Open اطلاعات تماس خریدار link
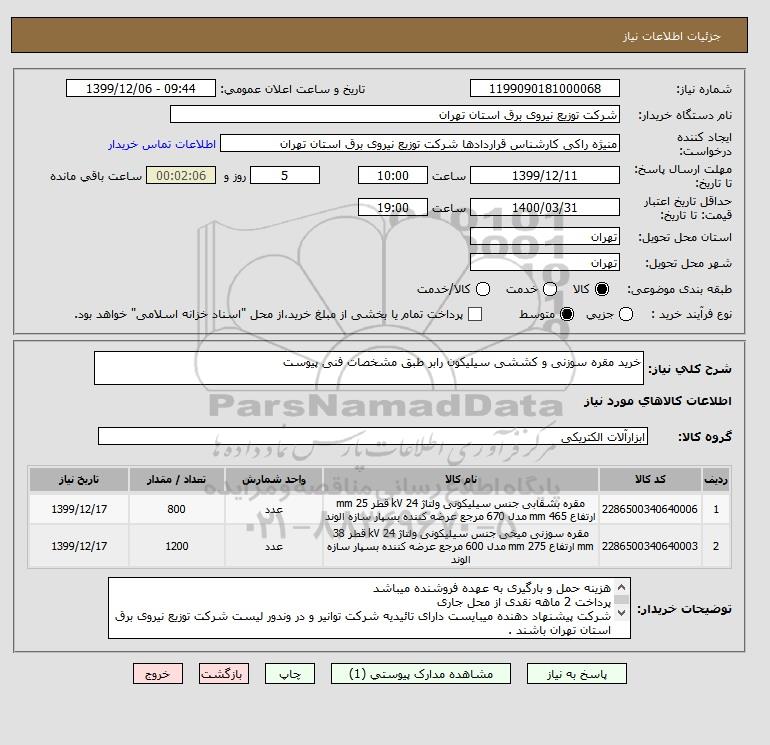770x745 pixels. pyautogui.click(x=162, y=144)
